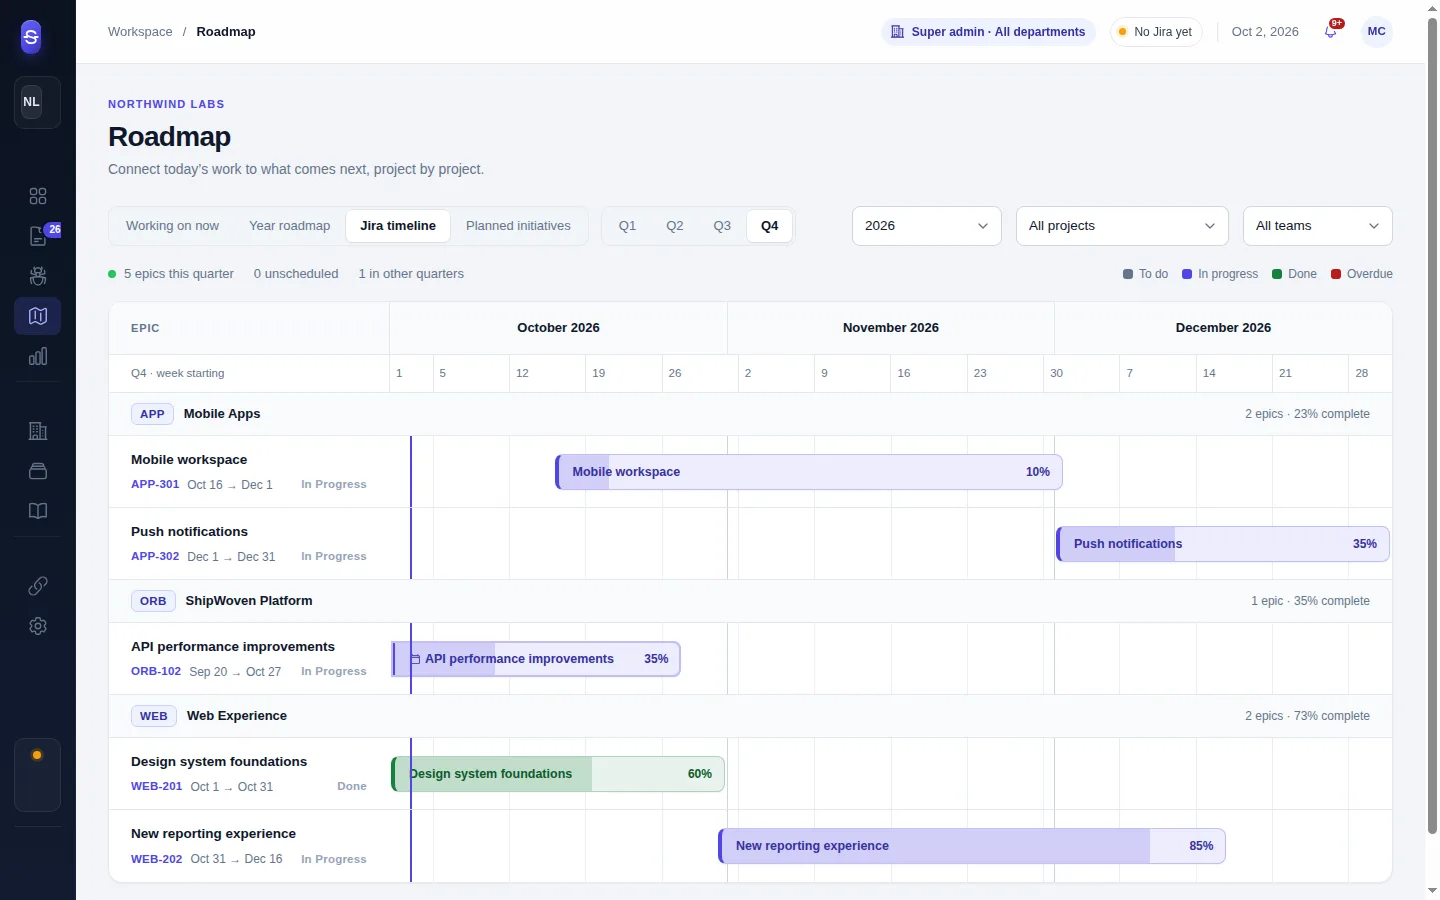Click the 1 in other quarters text
Viewport: 1440px width, 900px height.
(x=411, y=274)
